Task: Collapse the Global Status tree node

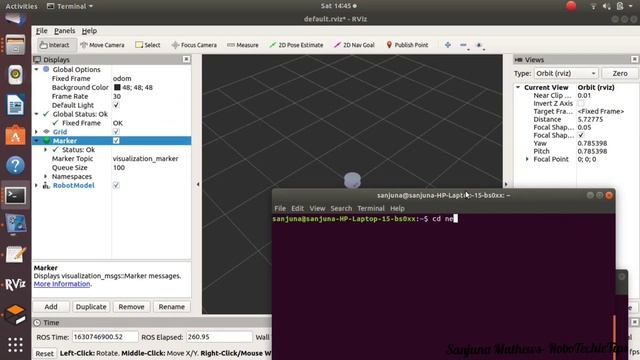Action: pyautogui.click(x=36, y=114)
